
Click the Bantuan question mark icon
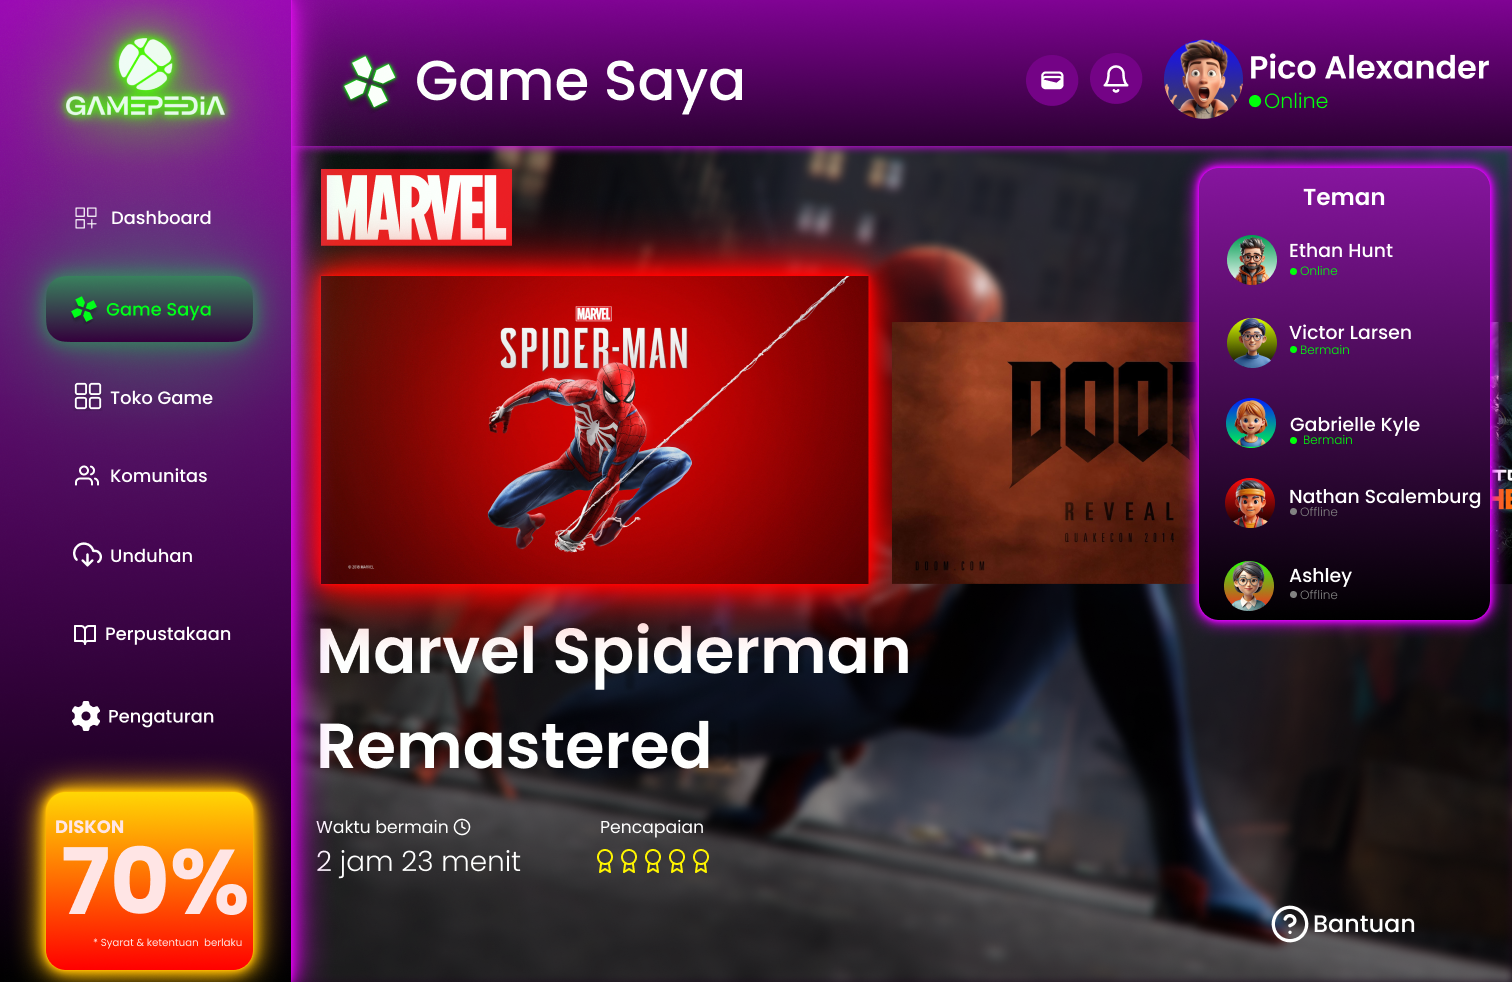[x=1290, y=923]
